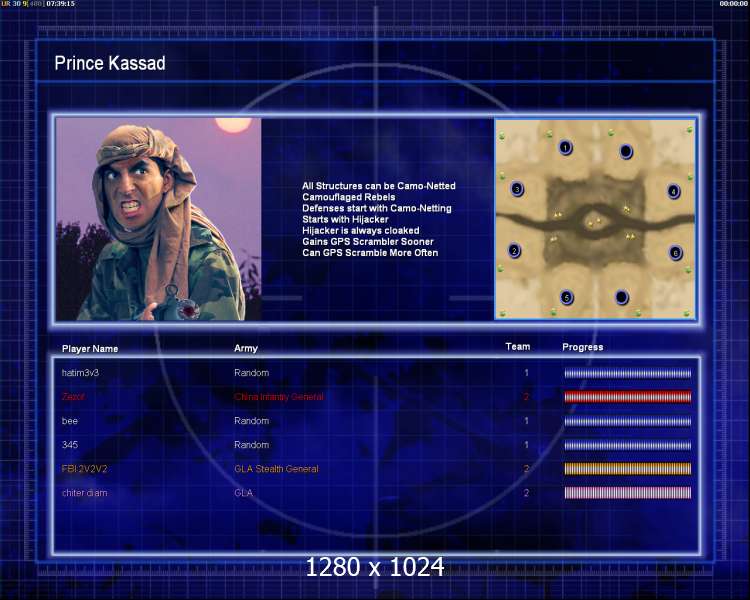This screenshot has width=750, height=600.
Task: Click chiter diam's pink progress bar
Action: [628, 493]
